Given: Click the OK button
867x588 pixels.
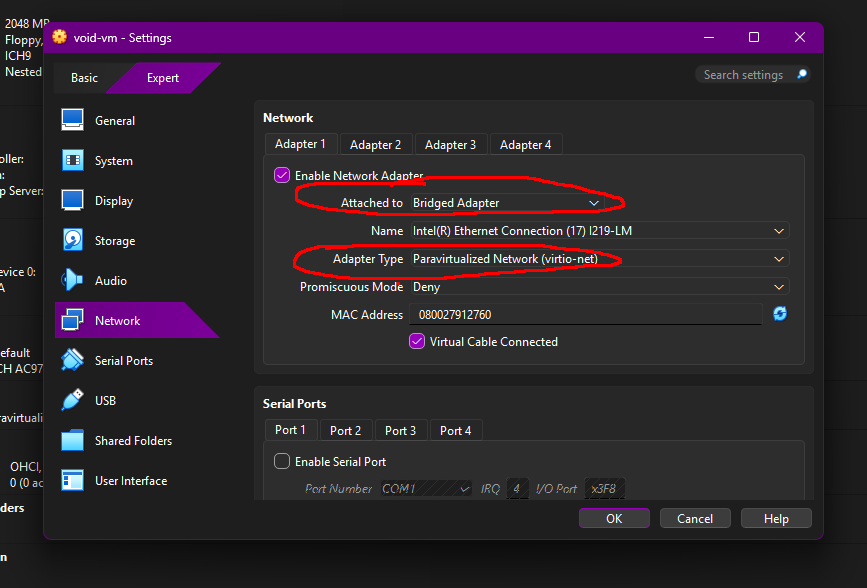Looking at the screenshot, I should tap(614, 518).
